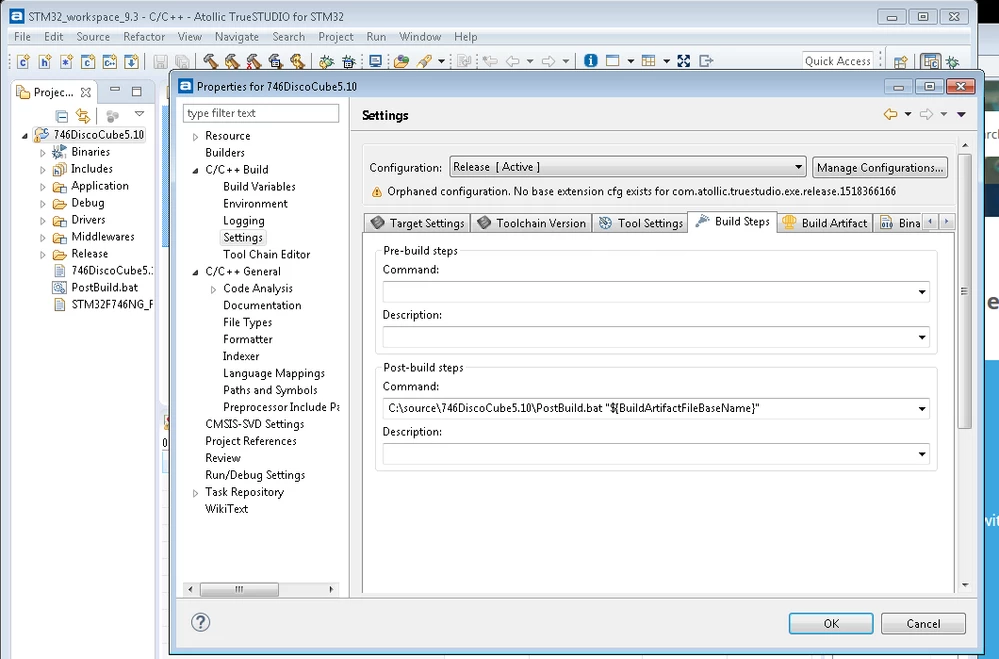Select Environment in the tree
Screen dimensions: 999x659
pyautogui.click(x=255, y=204)
